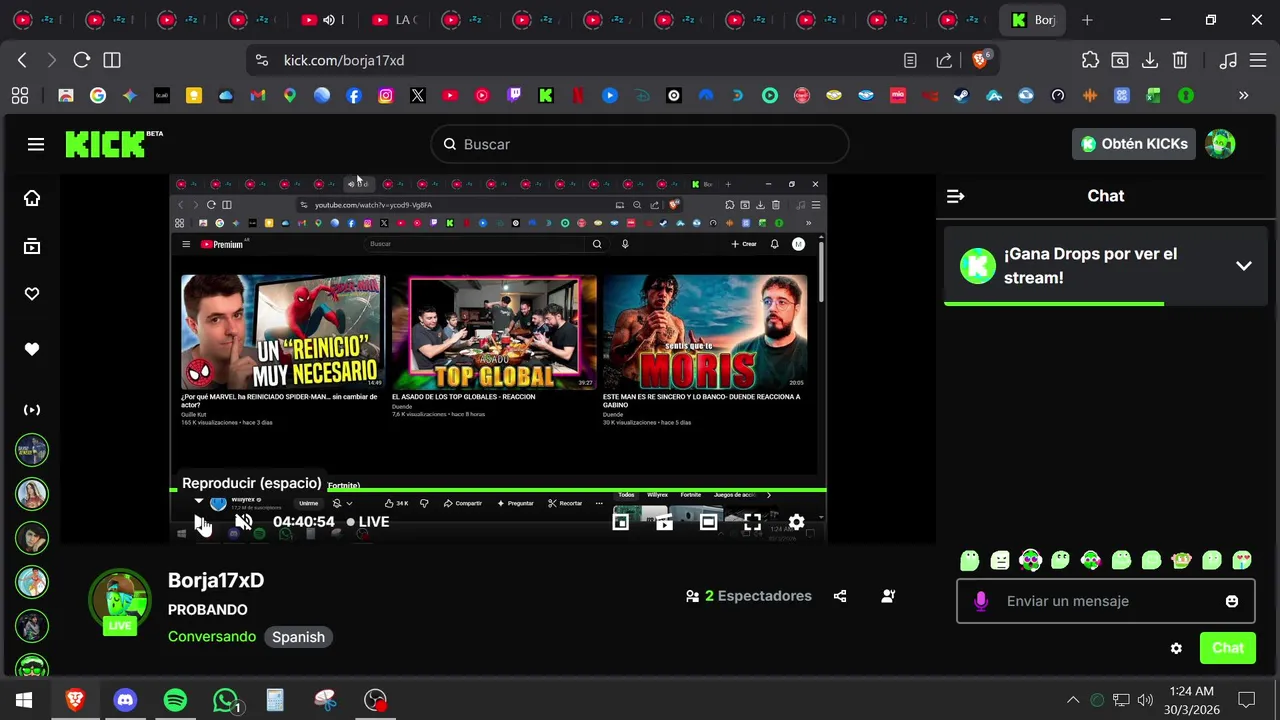Open the clip creation icon in player
Image resolution: width=1280 pixels, height=720 pixels.
point(664,522)
